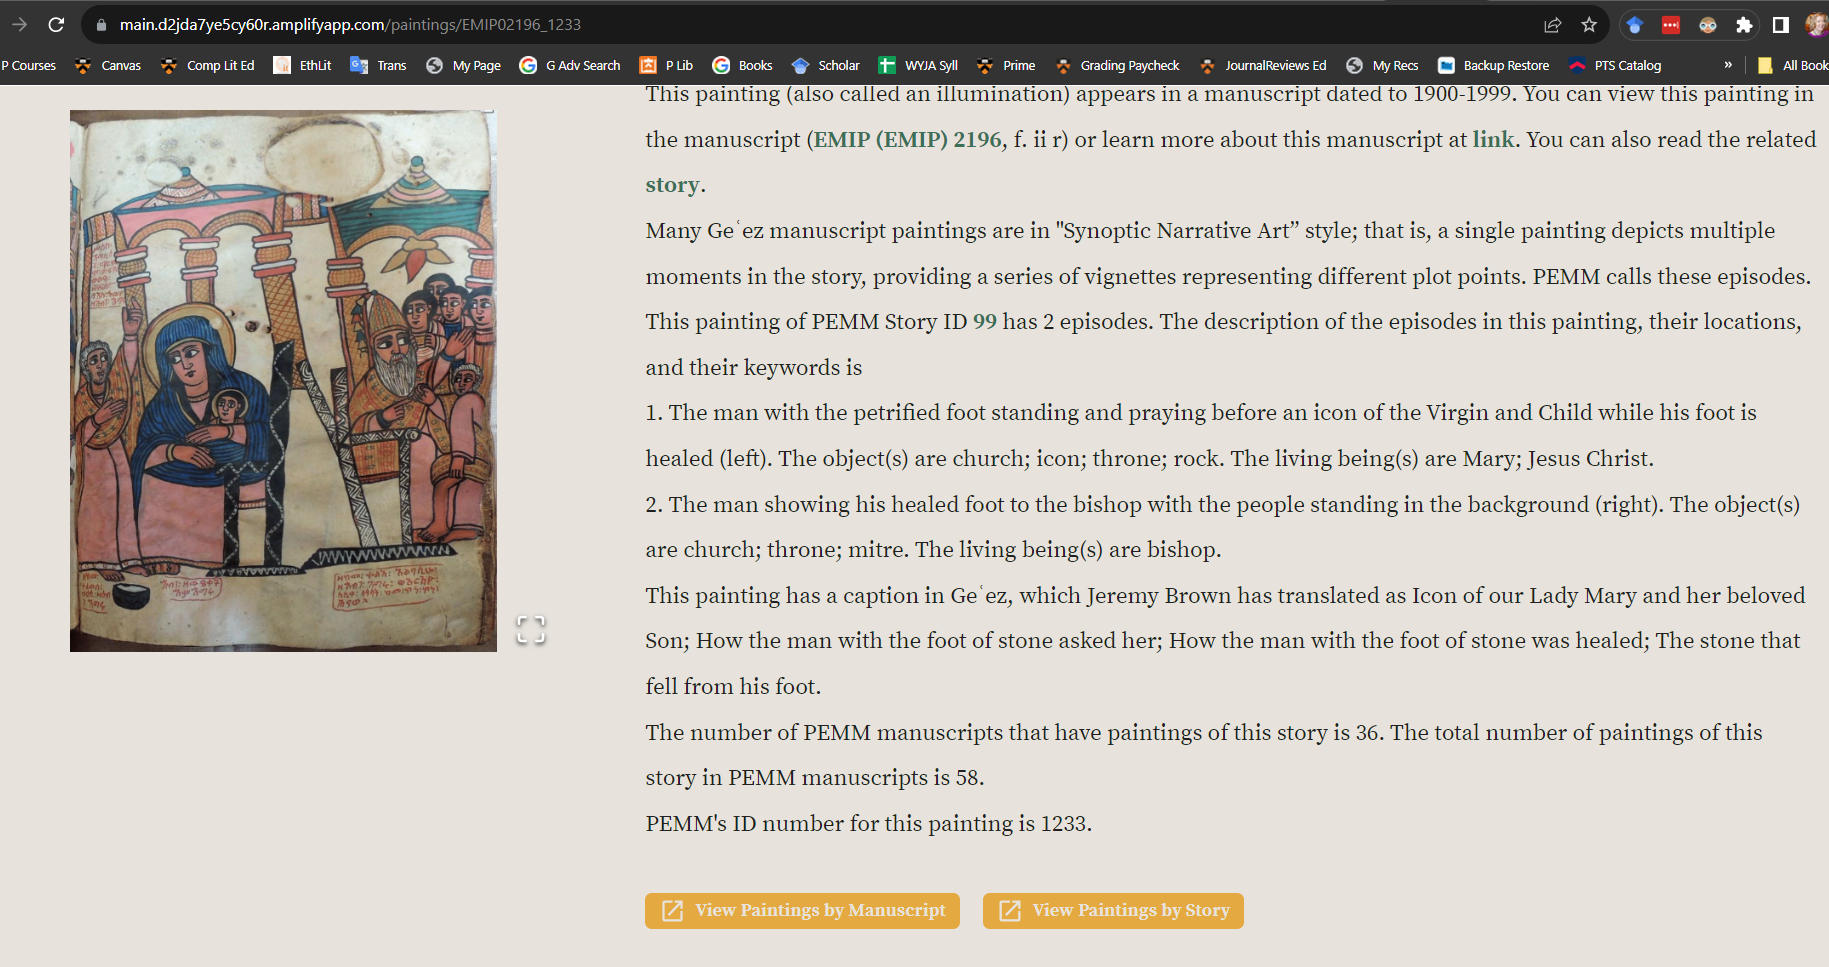This screenshot has height=967, width=1829.
Task: Open the LastPass extension
Action: pos(1671,25)
